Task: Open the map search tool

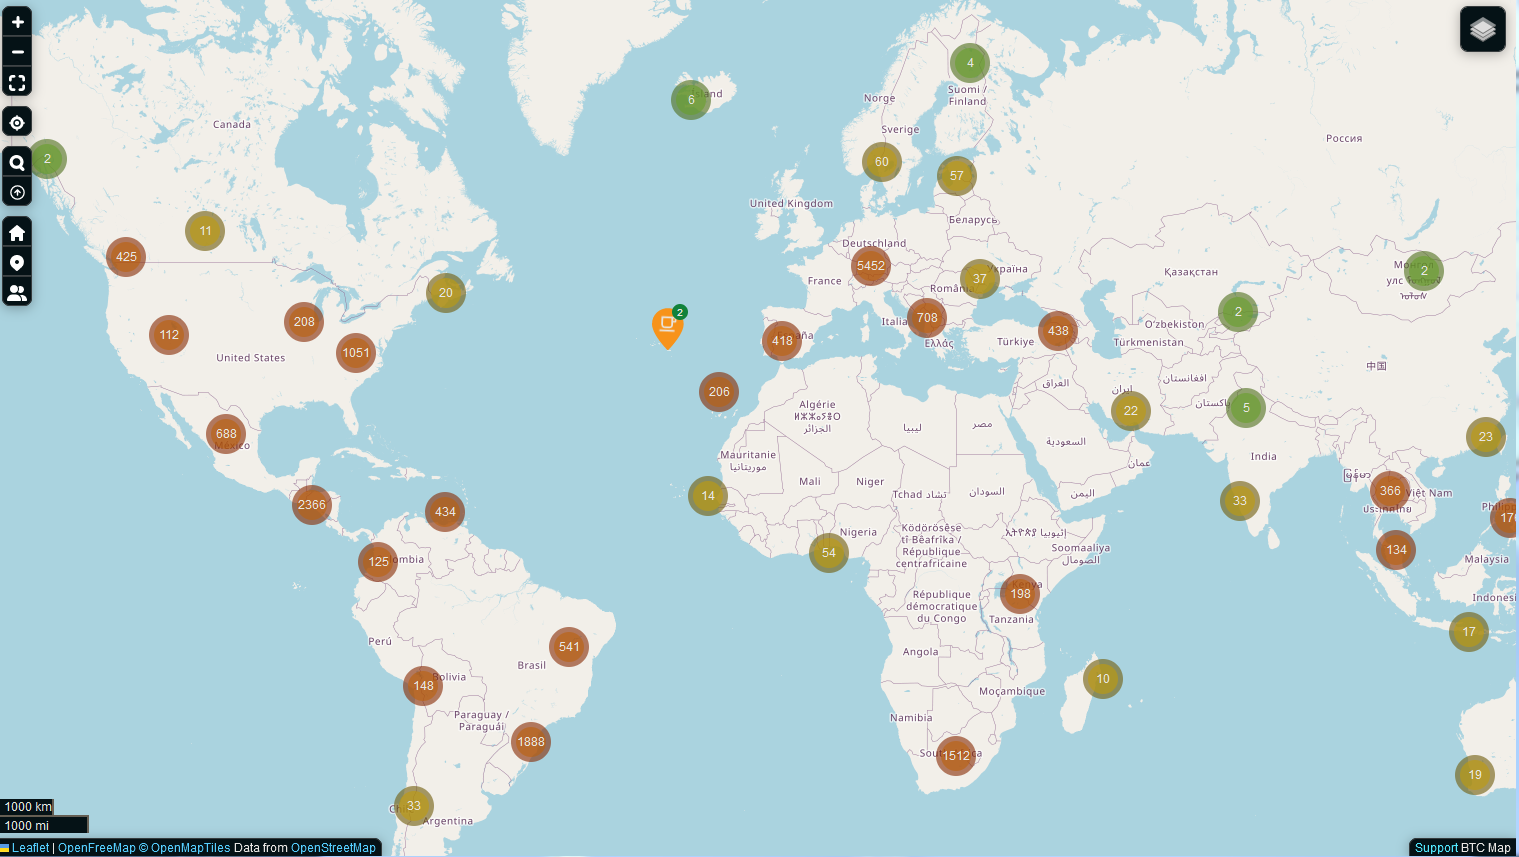Action: [x=17, y=162]
